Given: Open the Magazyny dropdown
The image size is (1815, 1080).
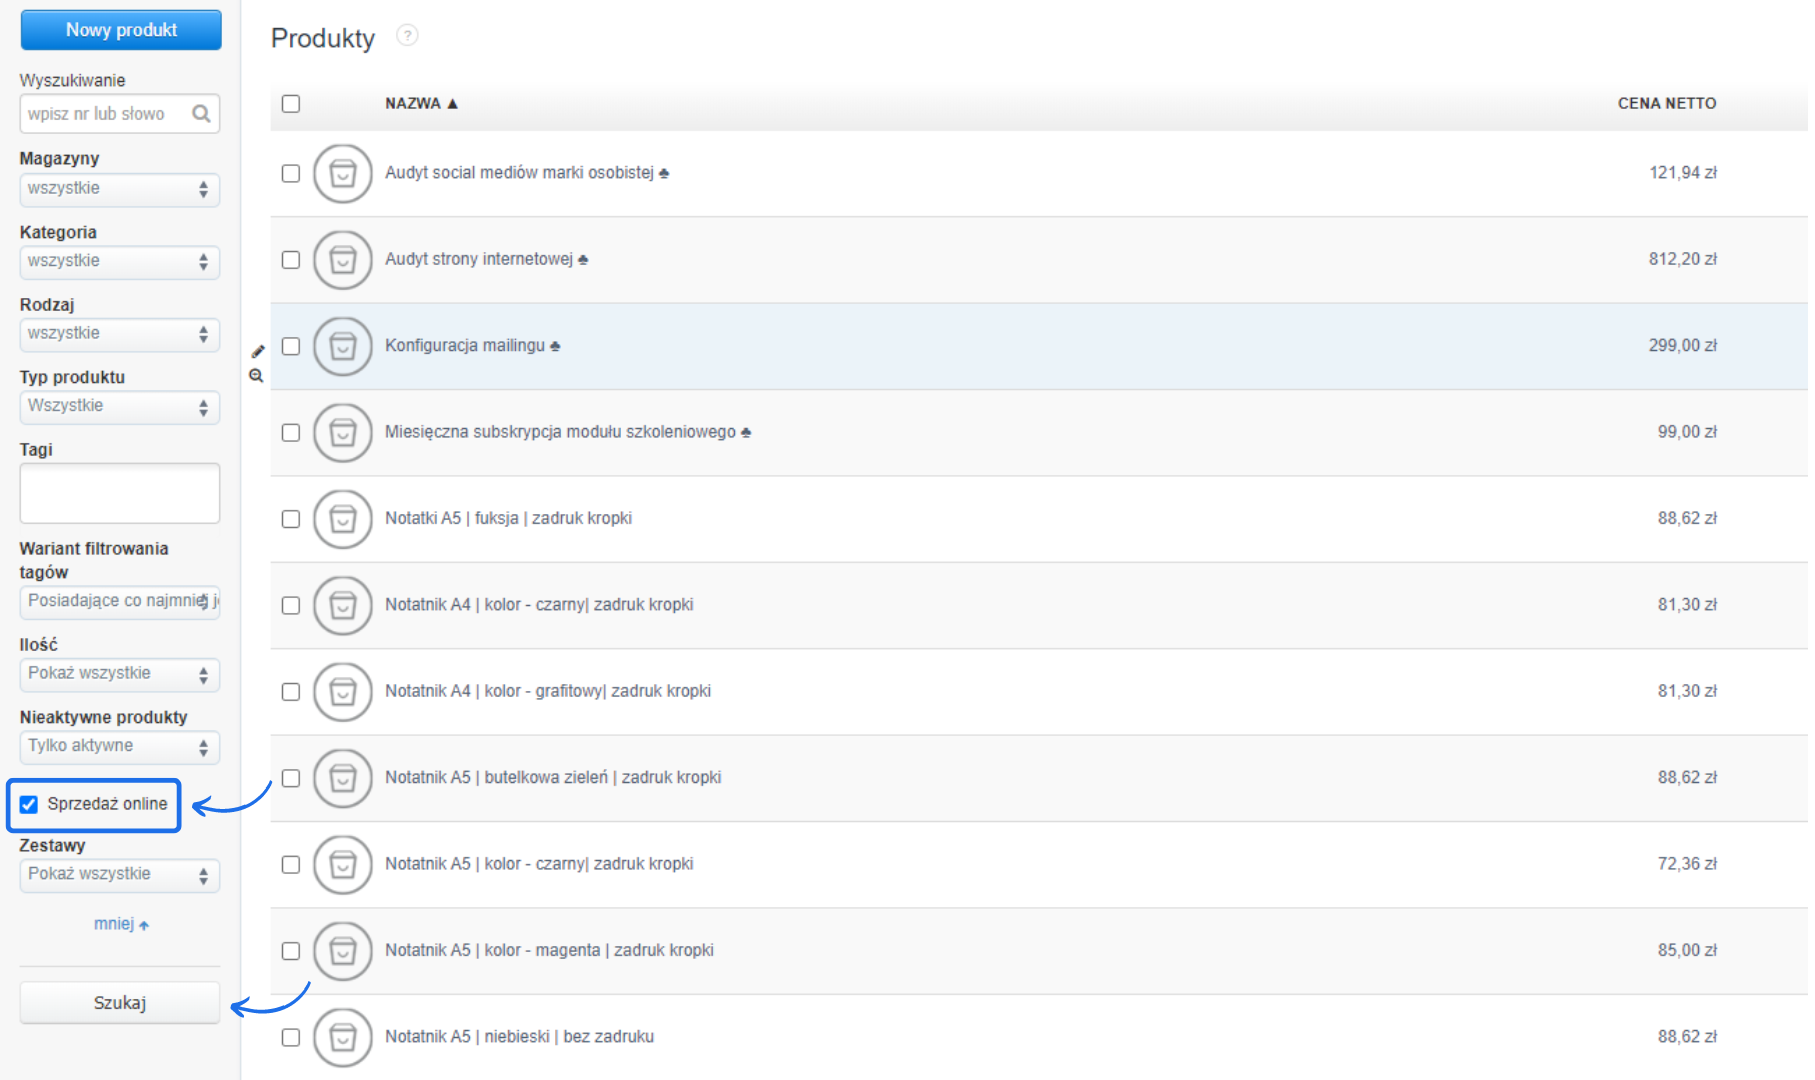Looking at the screenshot, I should coord(119,189).
